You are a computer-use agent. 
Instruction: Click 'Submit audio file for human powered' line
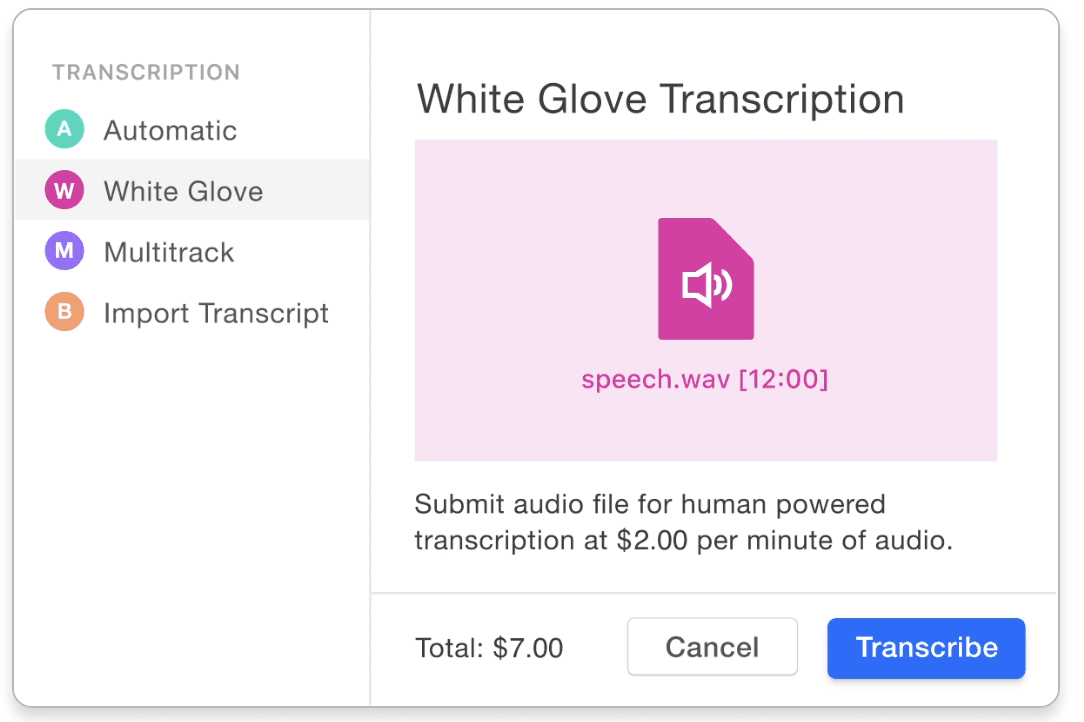pos(650,504)
